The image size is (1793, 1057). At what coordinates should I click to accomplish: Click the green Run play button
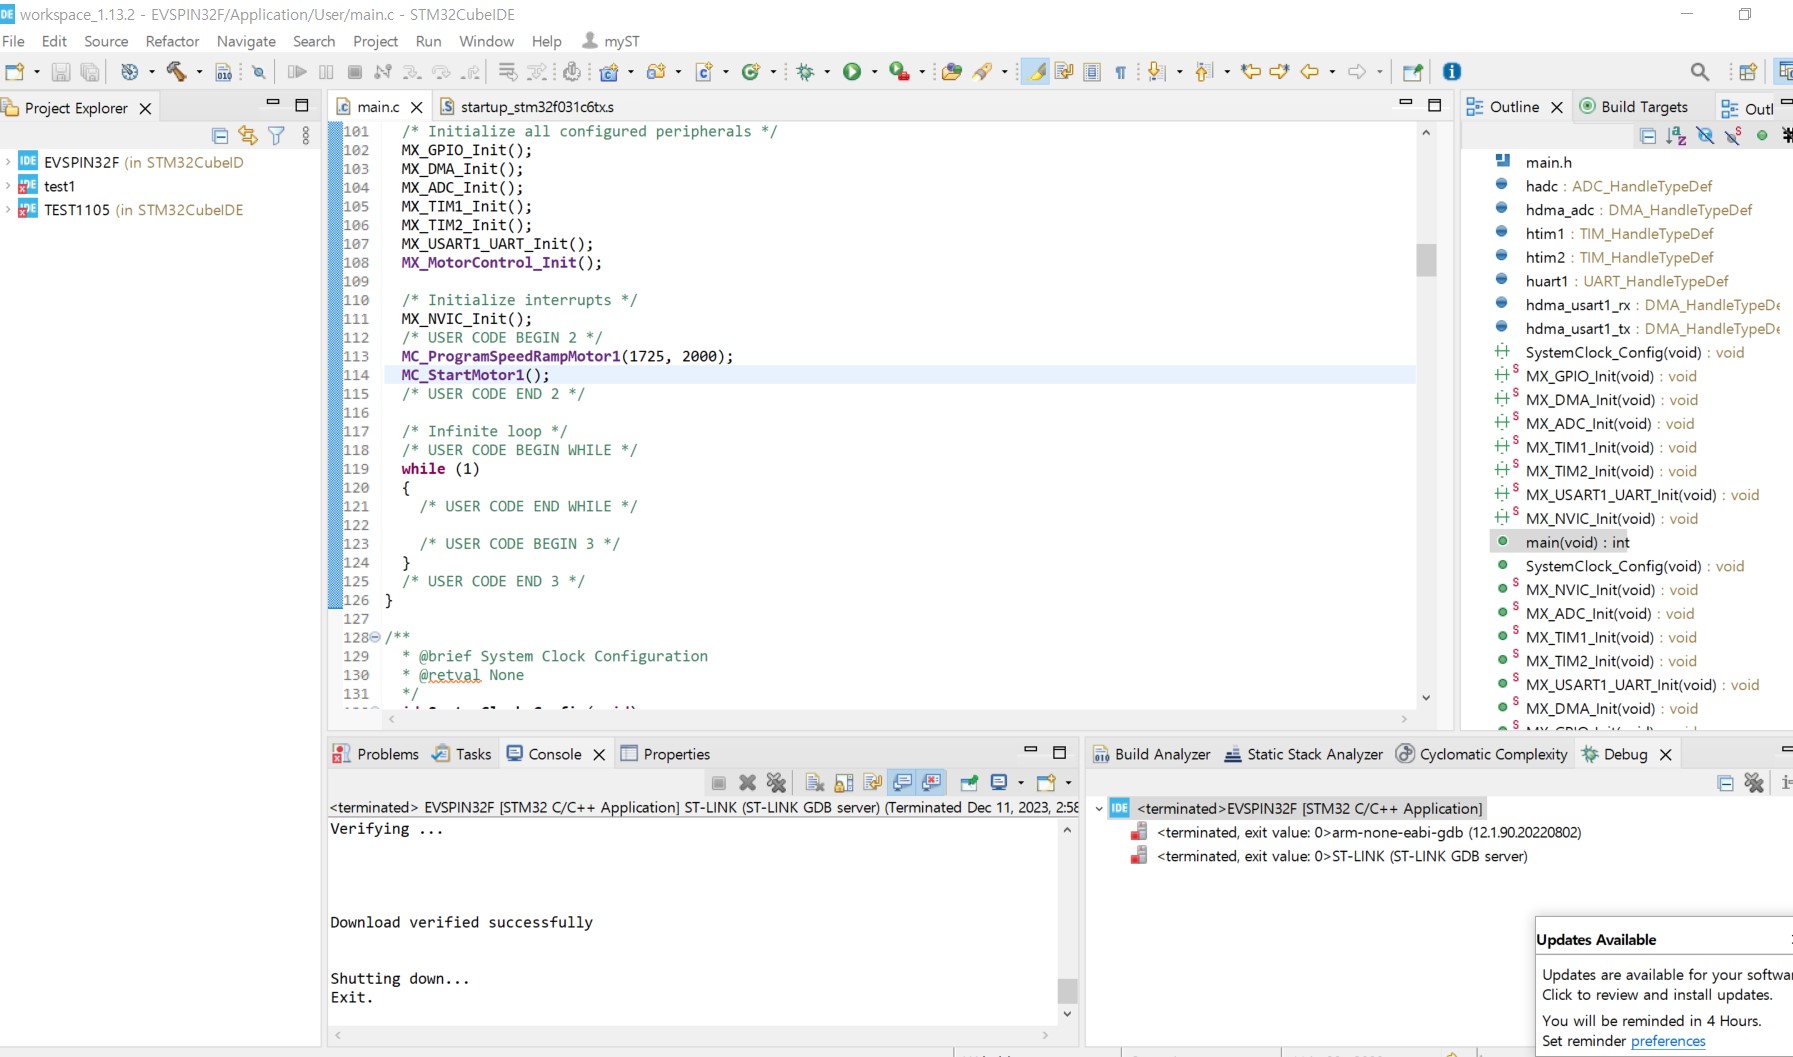click(x=852, y=71)
